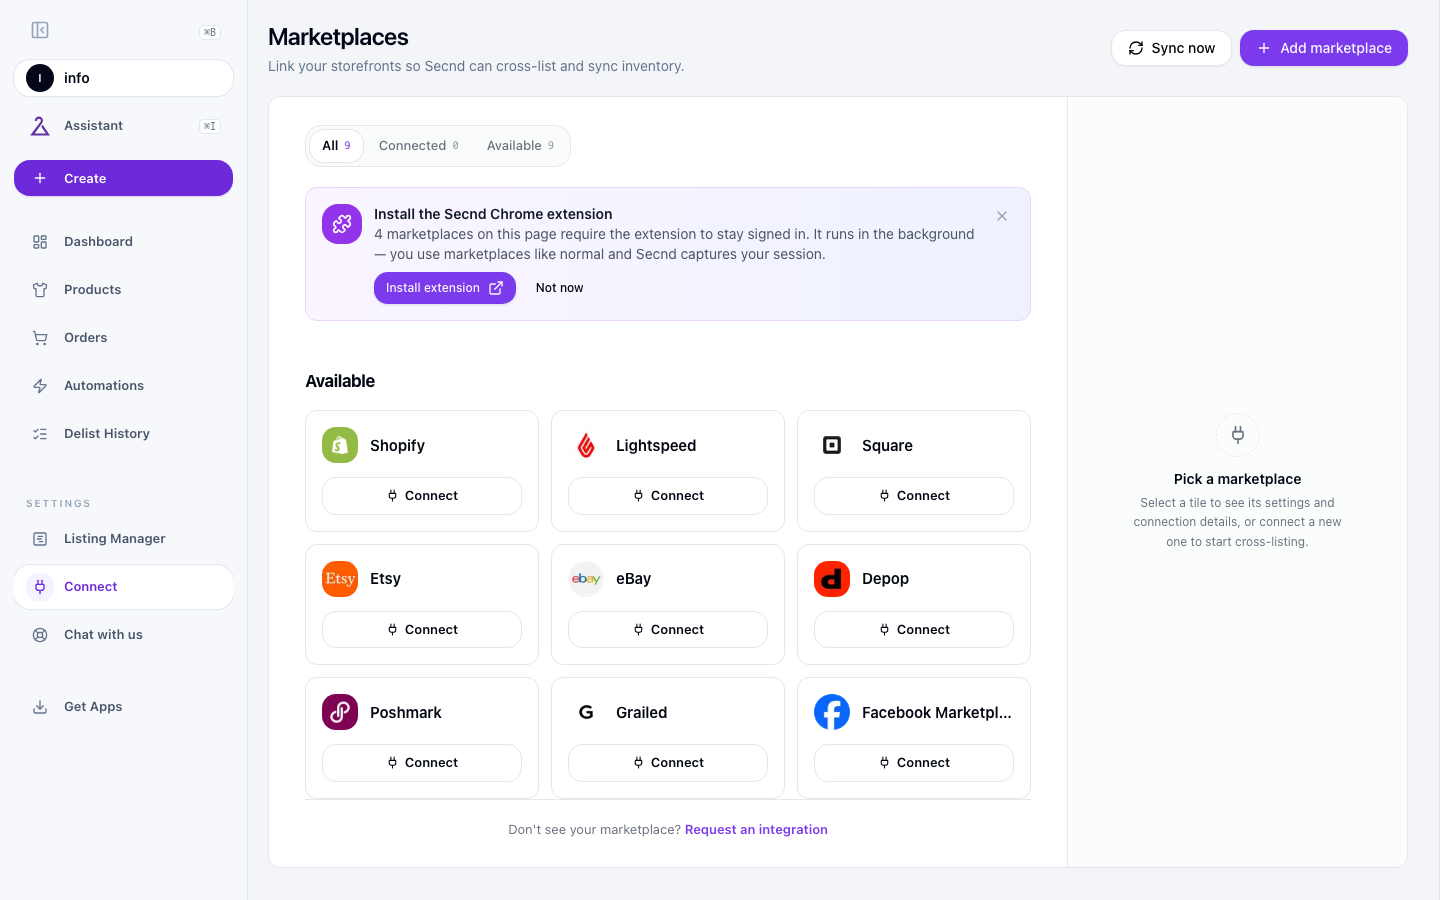Connect the Lightspeed marketplace

668,496
